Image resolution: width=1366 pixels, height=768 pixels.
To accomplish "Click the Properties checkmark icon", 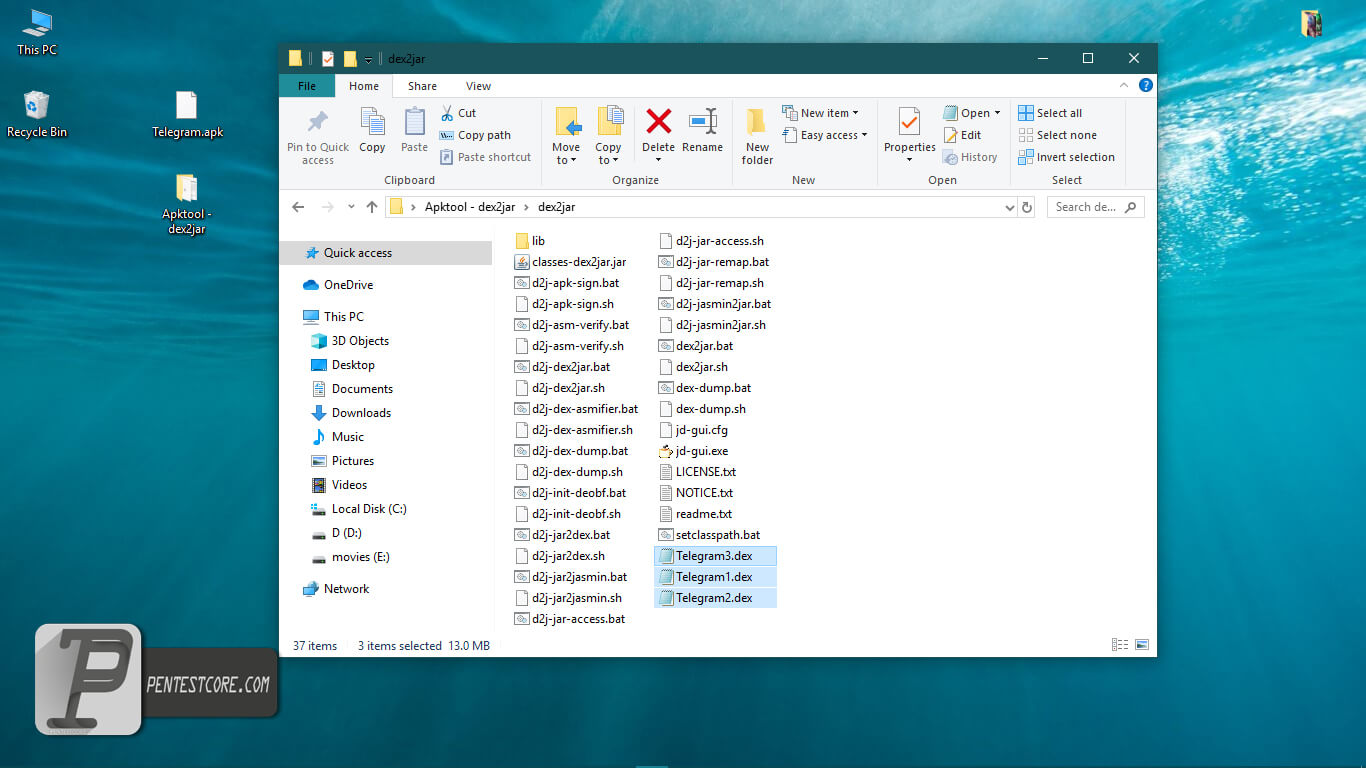I will pos(909,122).
